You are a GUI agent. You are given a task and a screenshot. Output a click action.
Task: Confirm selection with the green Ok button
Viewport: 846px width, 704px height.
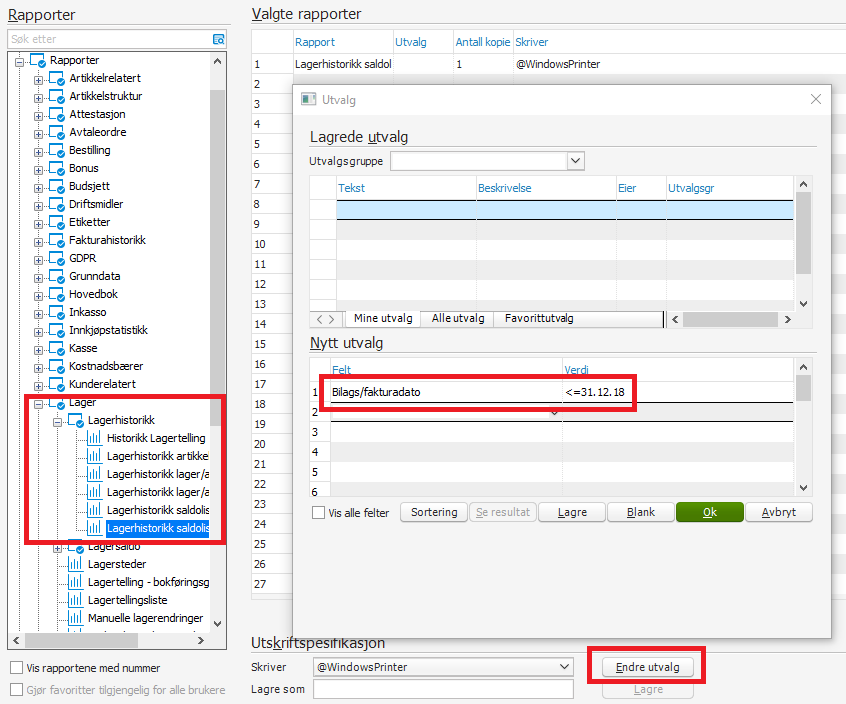click(x=709, y=512)
